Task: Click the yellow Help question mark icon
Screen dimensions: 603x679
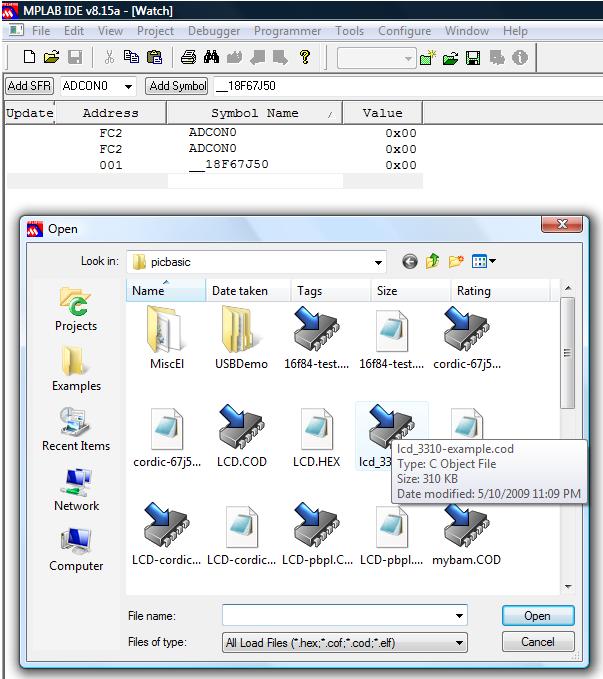Action: point(305,57)
